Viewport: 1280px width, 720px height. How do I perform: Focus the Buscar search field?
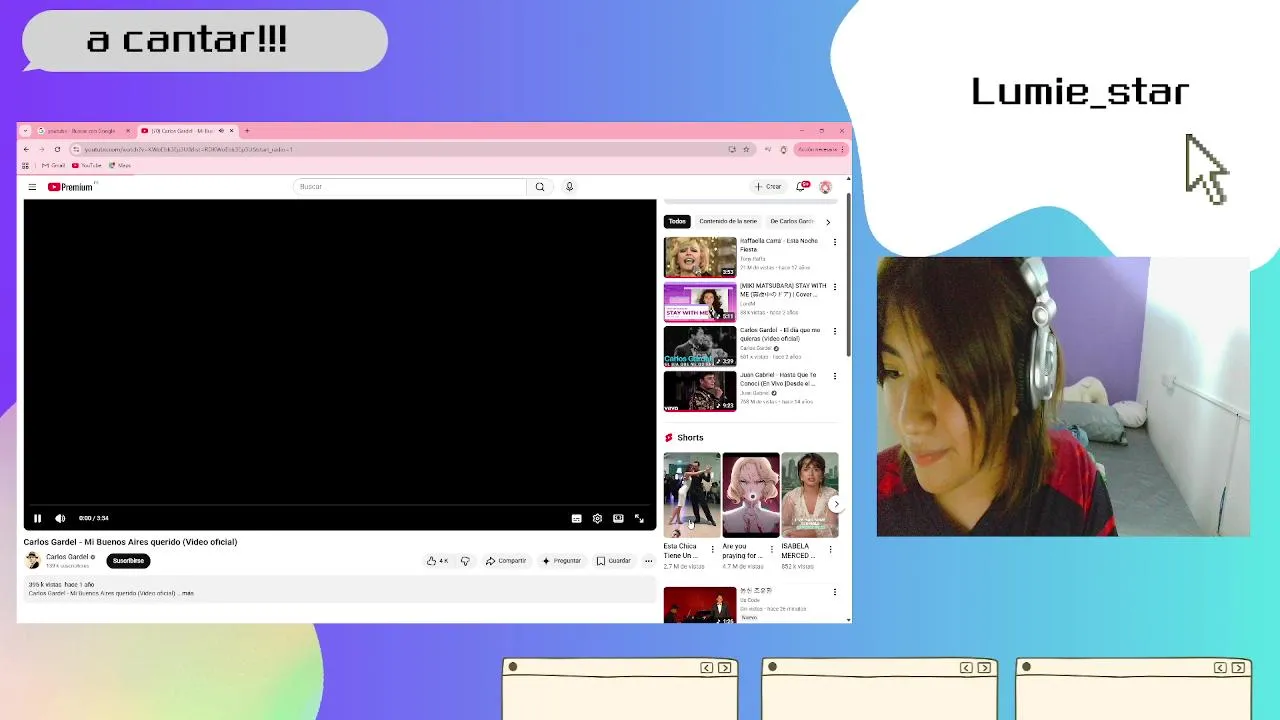[x=410, y=187]
